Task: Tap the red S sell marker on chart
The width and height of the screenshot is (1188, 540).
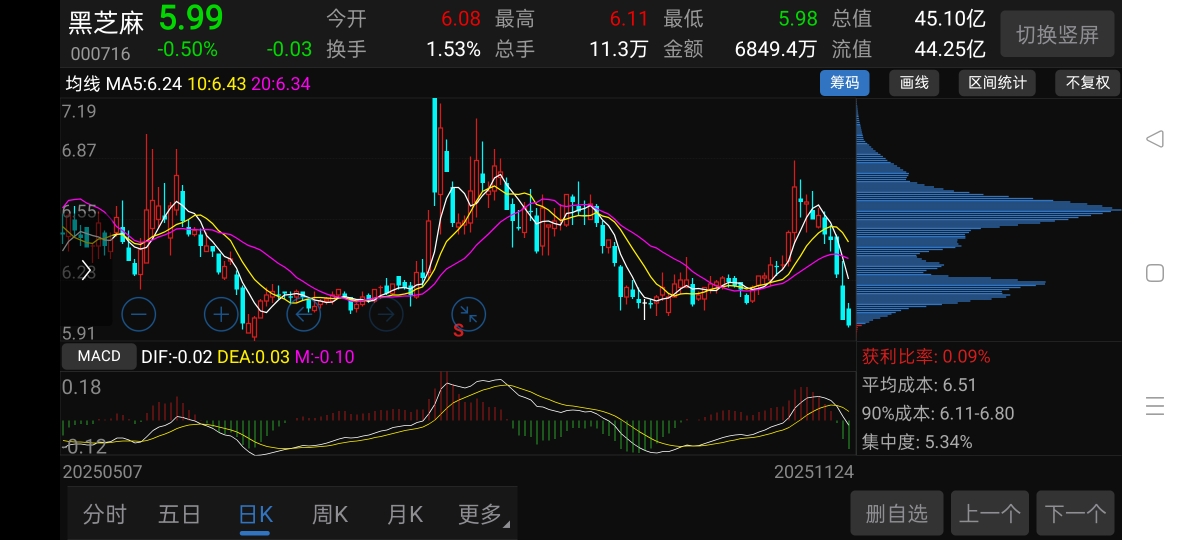Action: point(458,330)
